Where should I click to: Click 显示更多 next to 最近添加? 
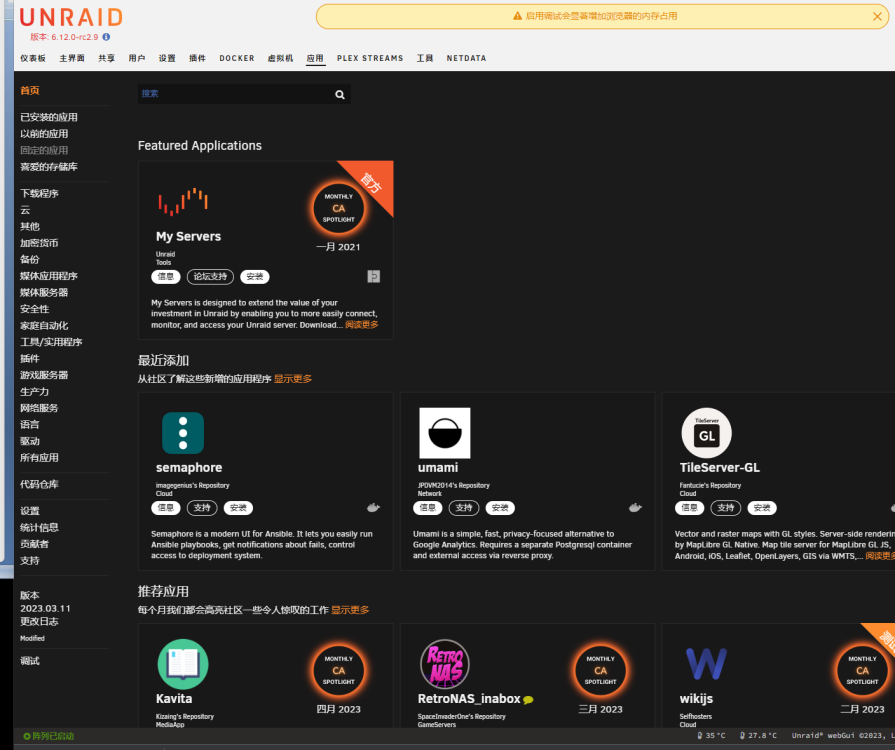[x=293, y=379]
